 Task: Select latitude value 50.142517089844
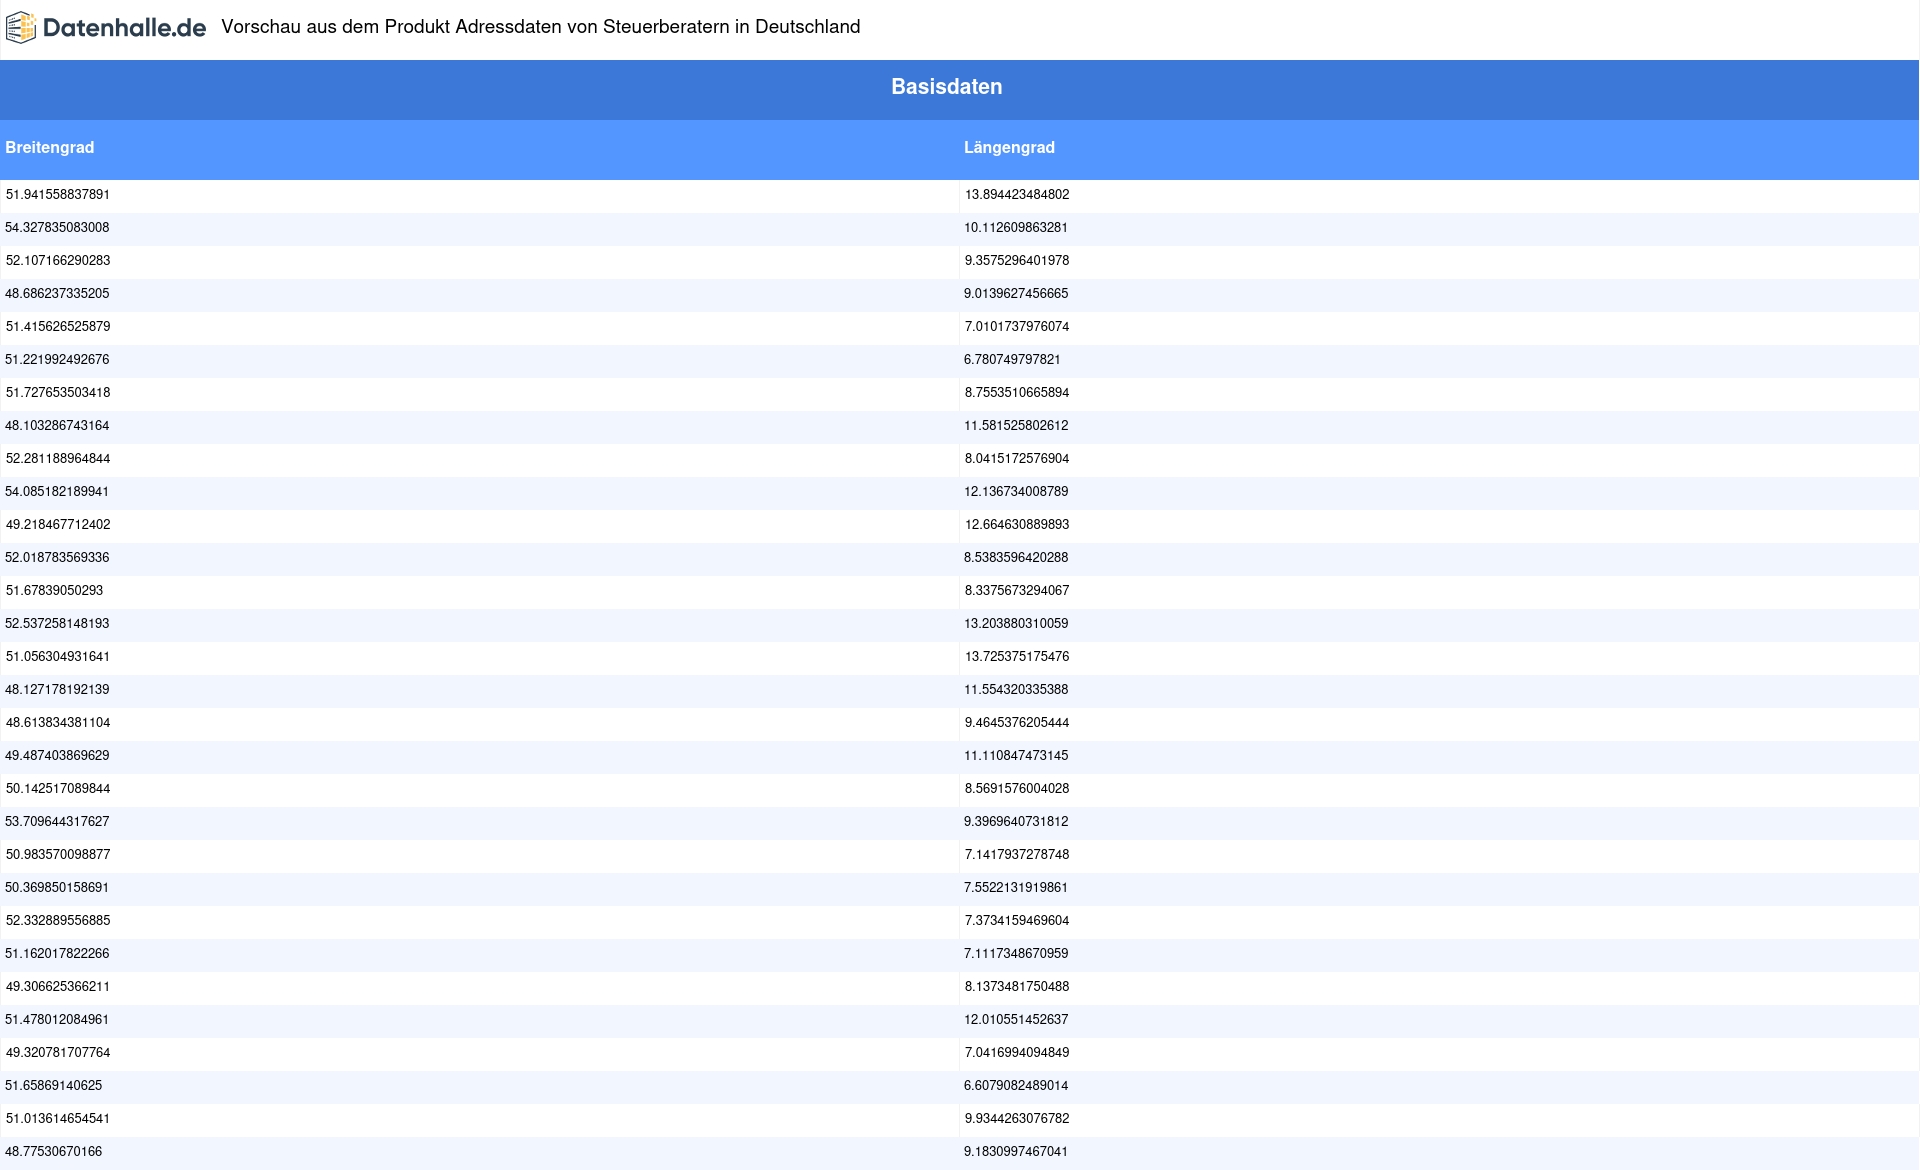coord(58,789)
